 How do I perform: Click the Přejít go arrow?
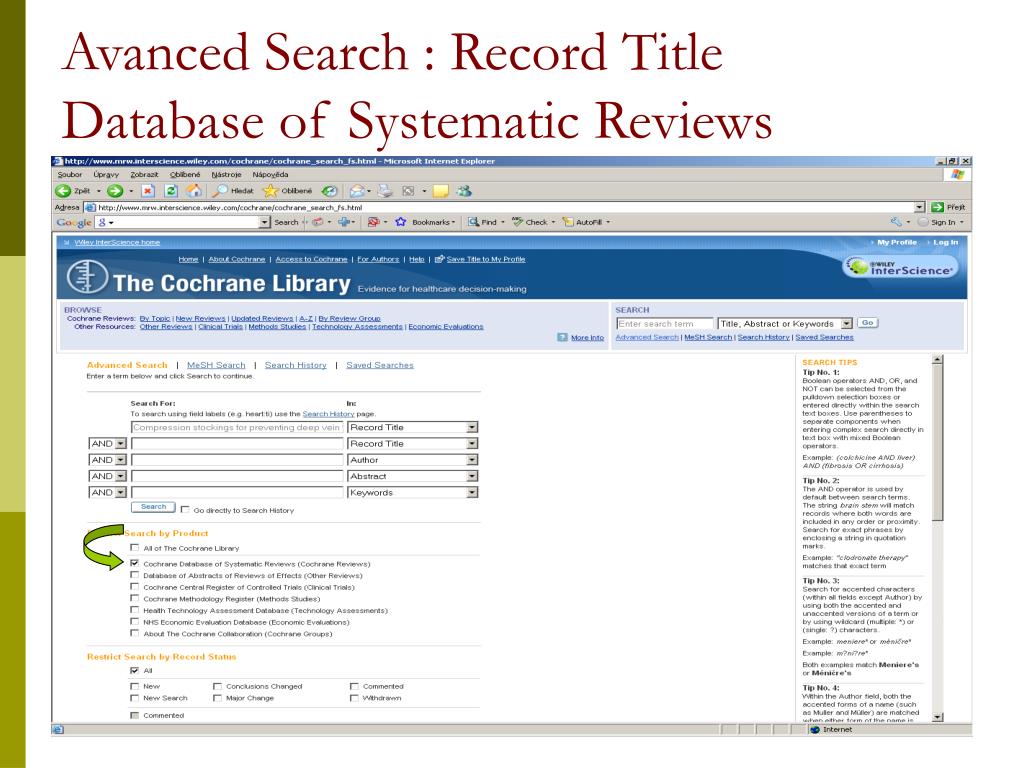938,207
